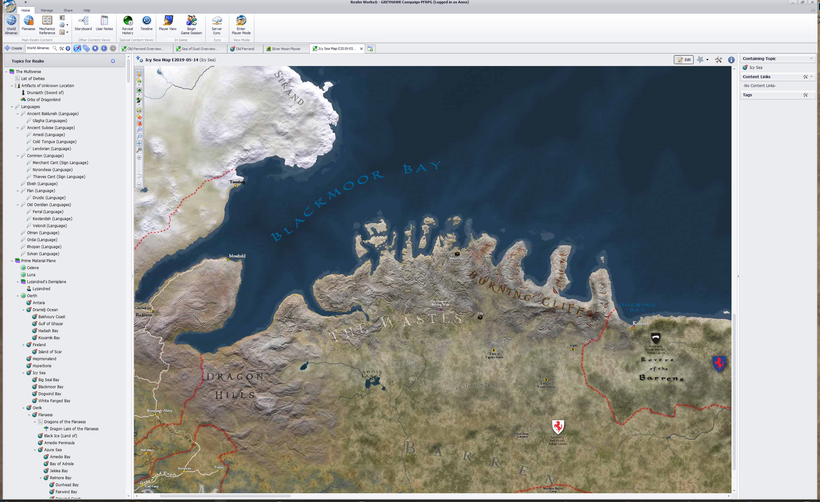This screenshot has width=820, height=502.
Task: Click the topic tools wrench icon
Action: click(719, 60)
